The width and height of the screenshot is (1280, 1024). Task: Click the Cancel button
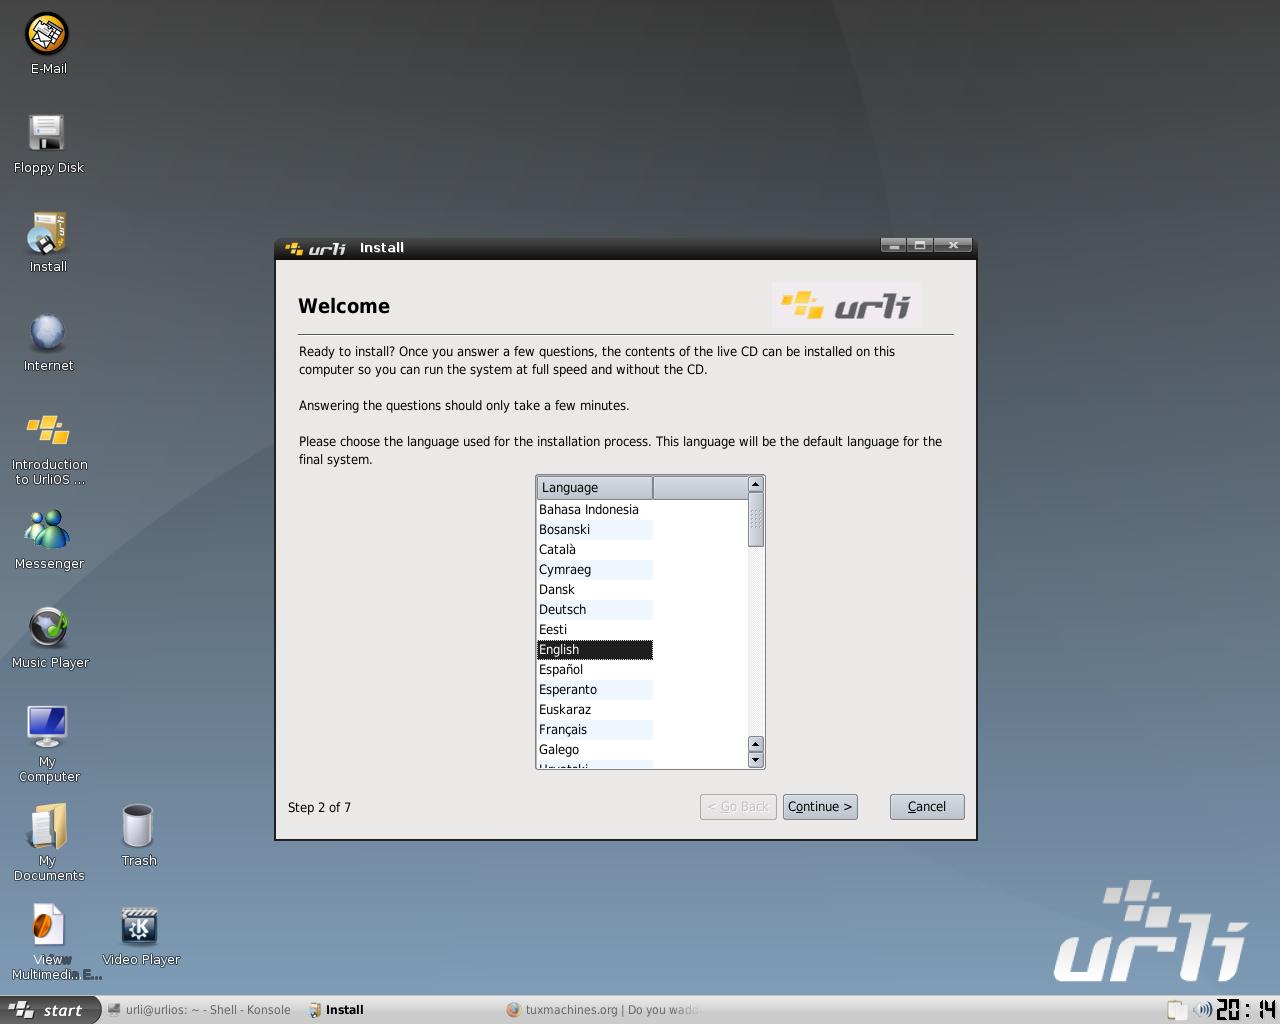[927, 807]
